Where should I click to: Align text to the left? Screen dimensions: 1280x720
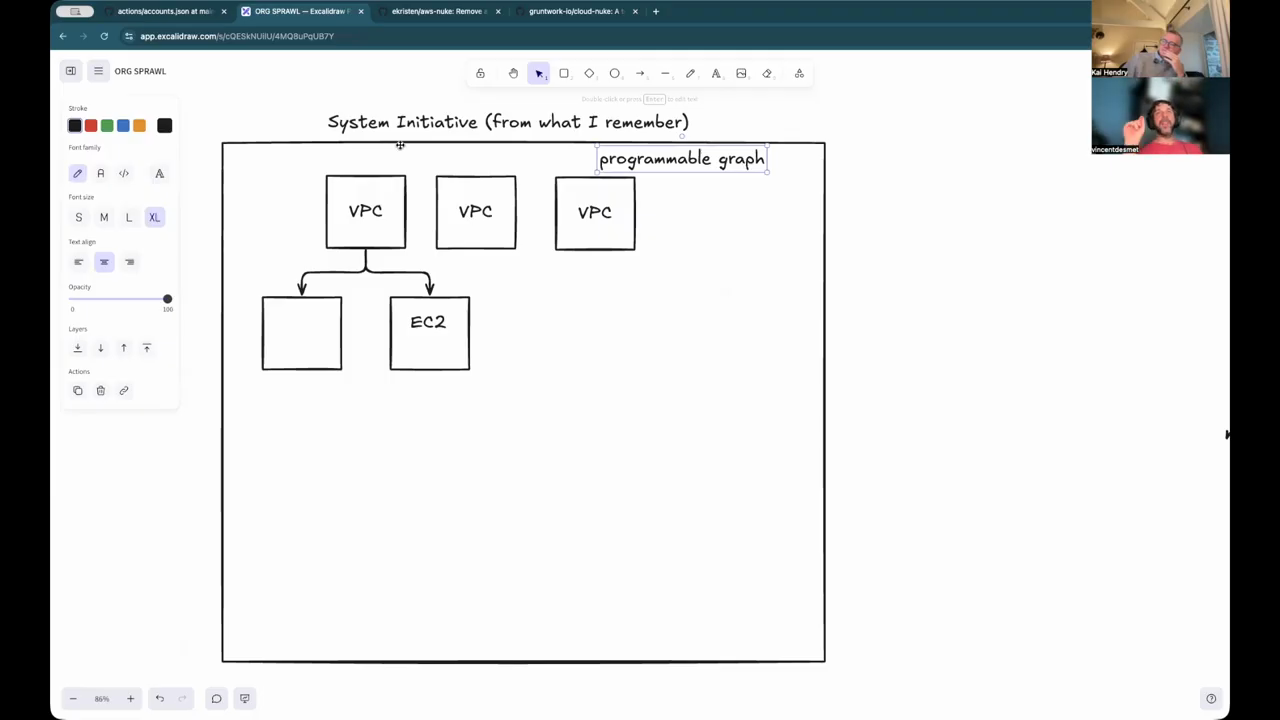78,262
